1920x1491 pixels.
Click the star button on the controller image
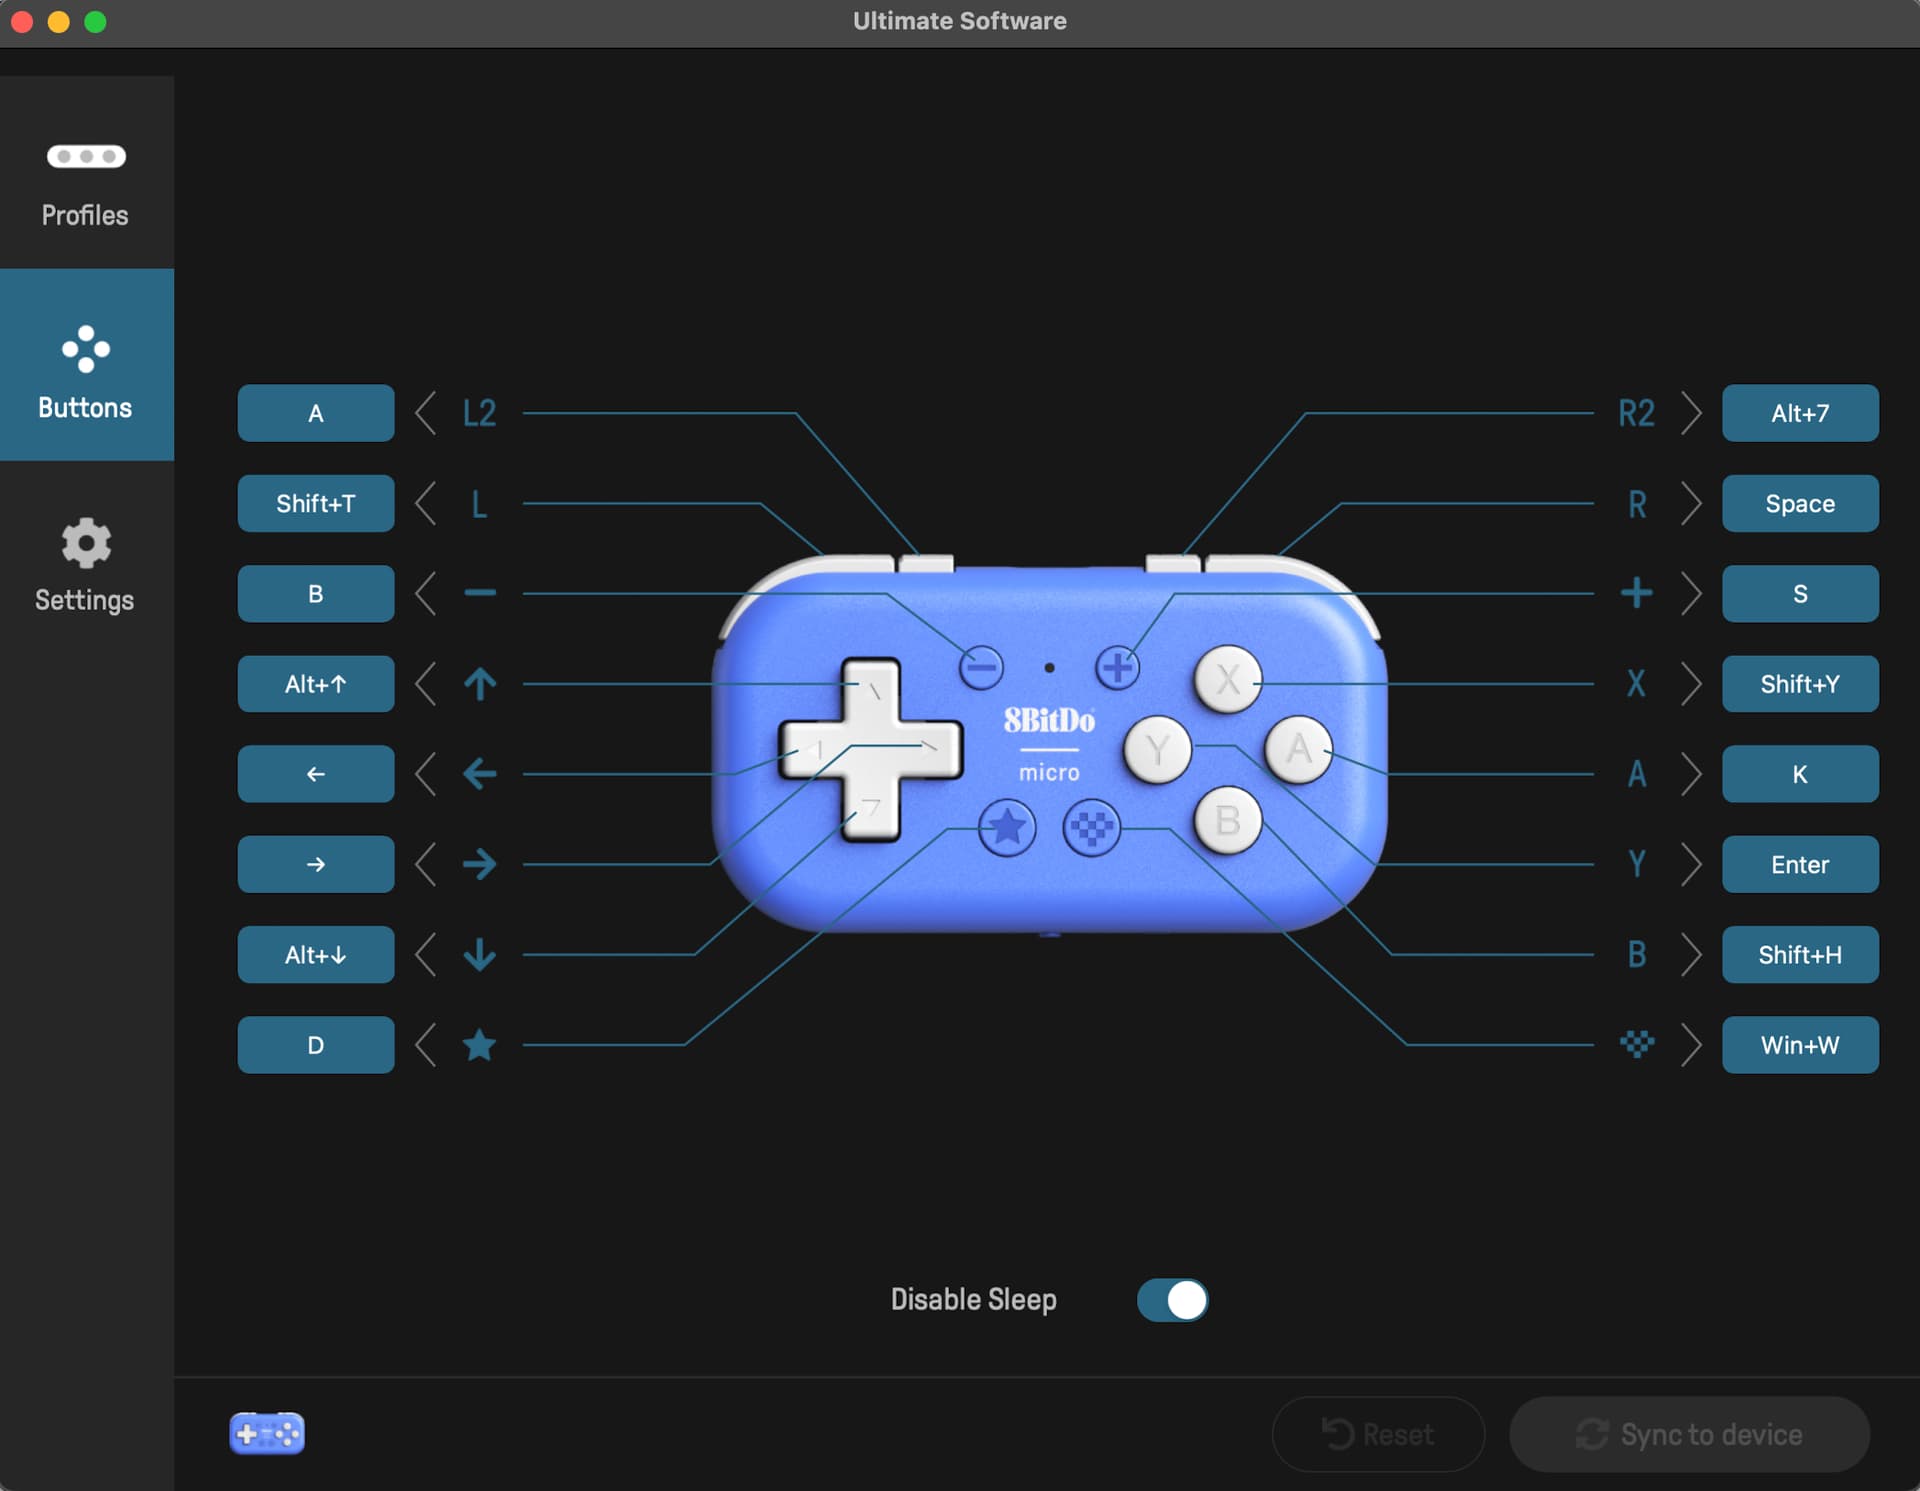pyautogui.click(x=1006, y=828)
